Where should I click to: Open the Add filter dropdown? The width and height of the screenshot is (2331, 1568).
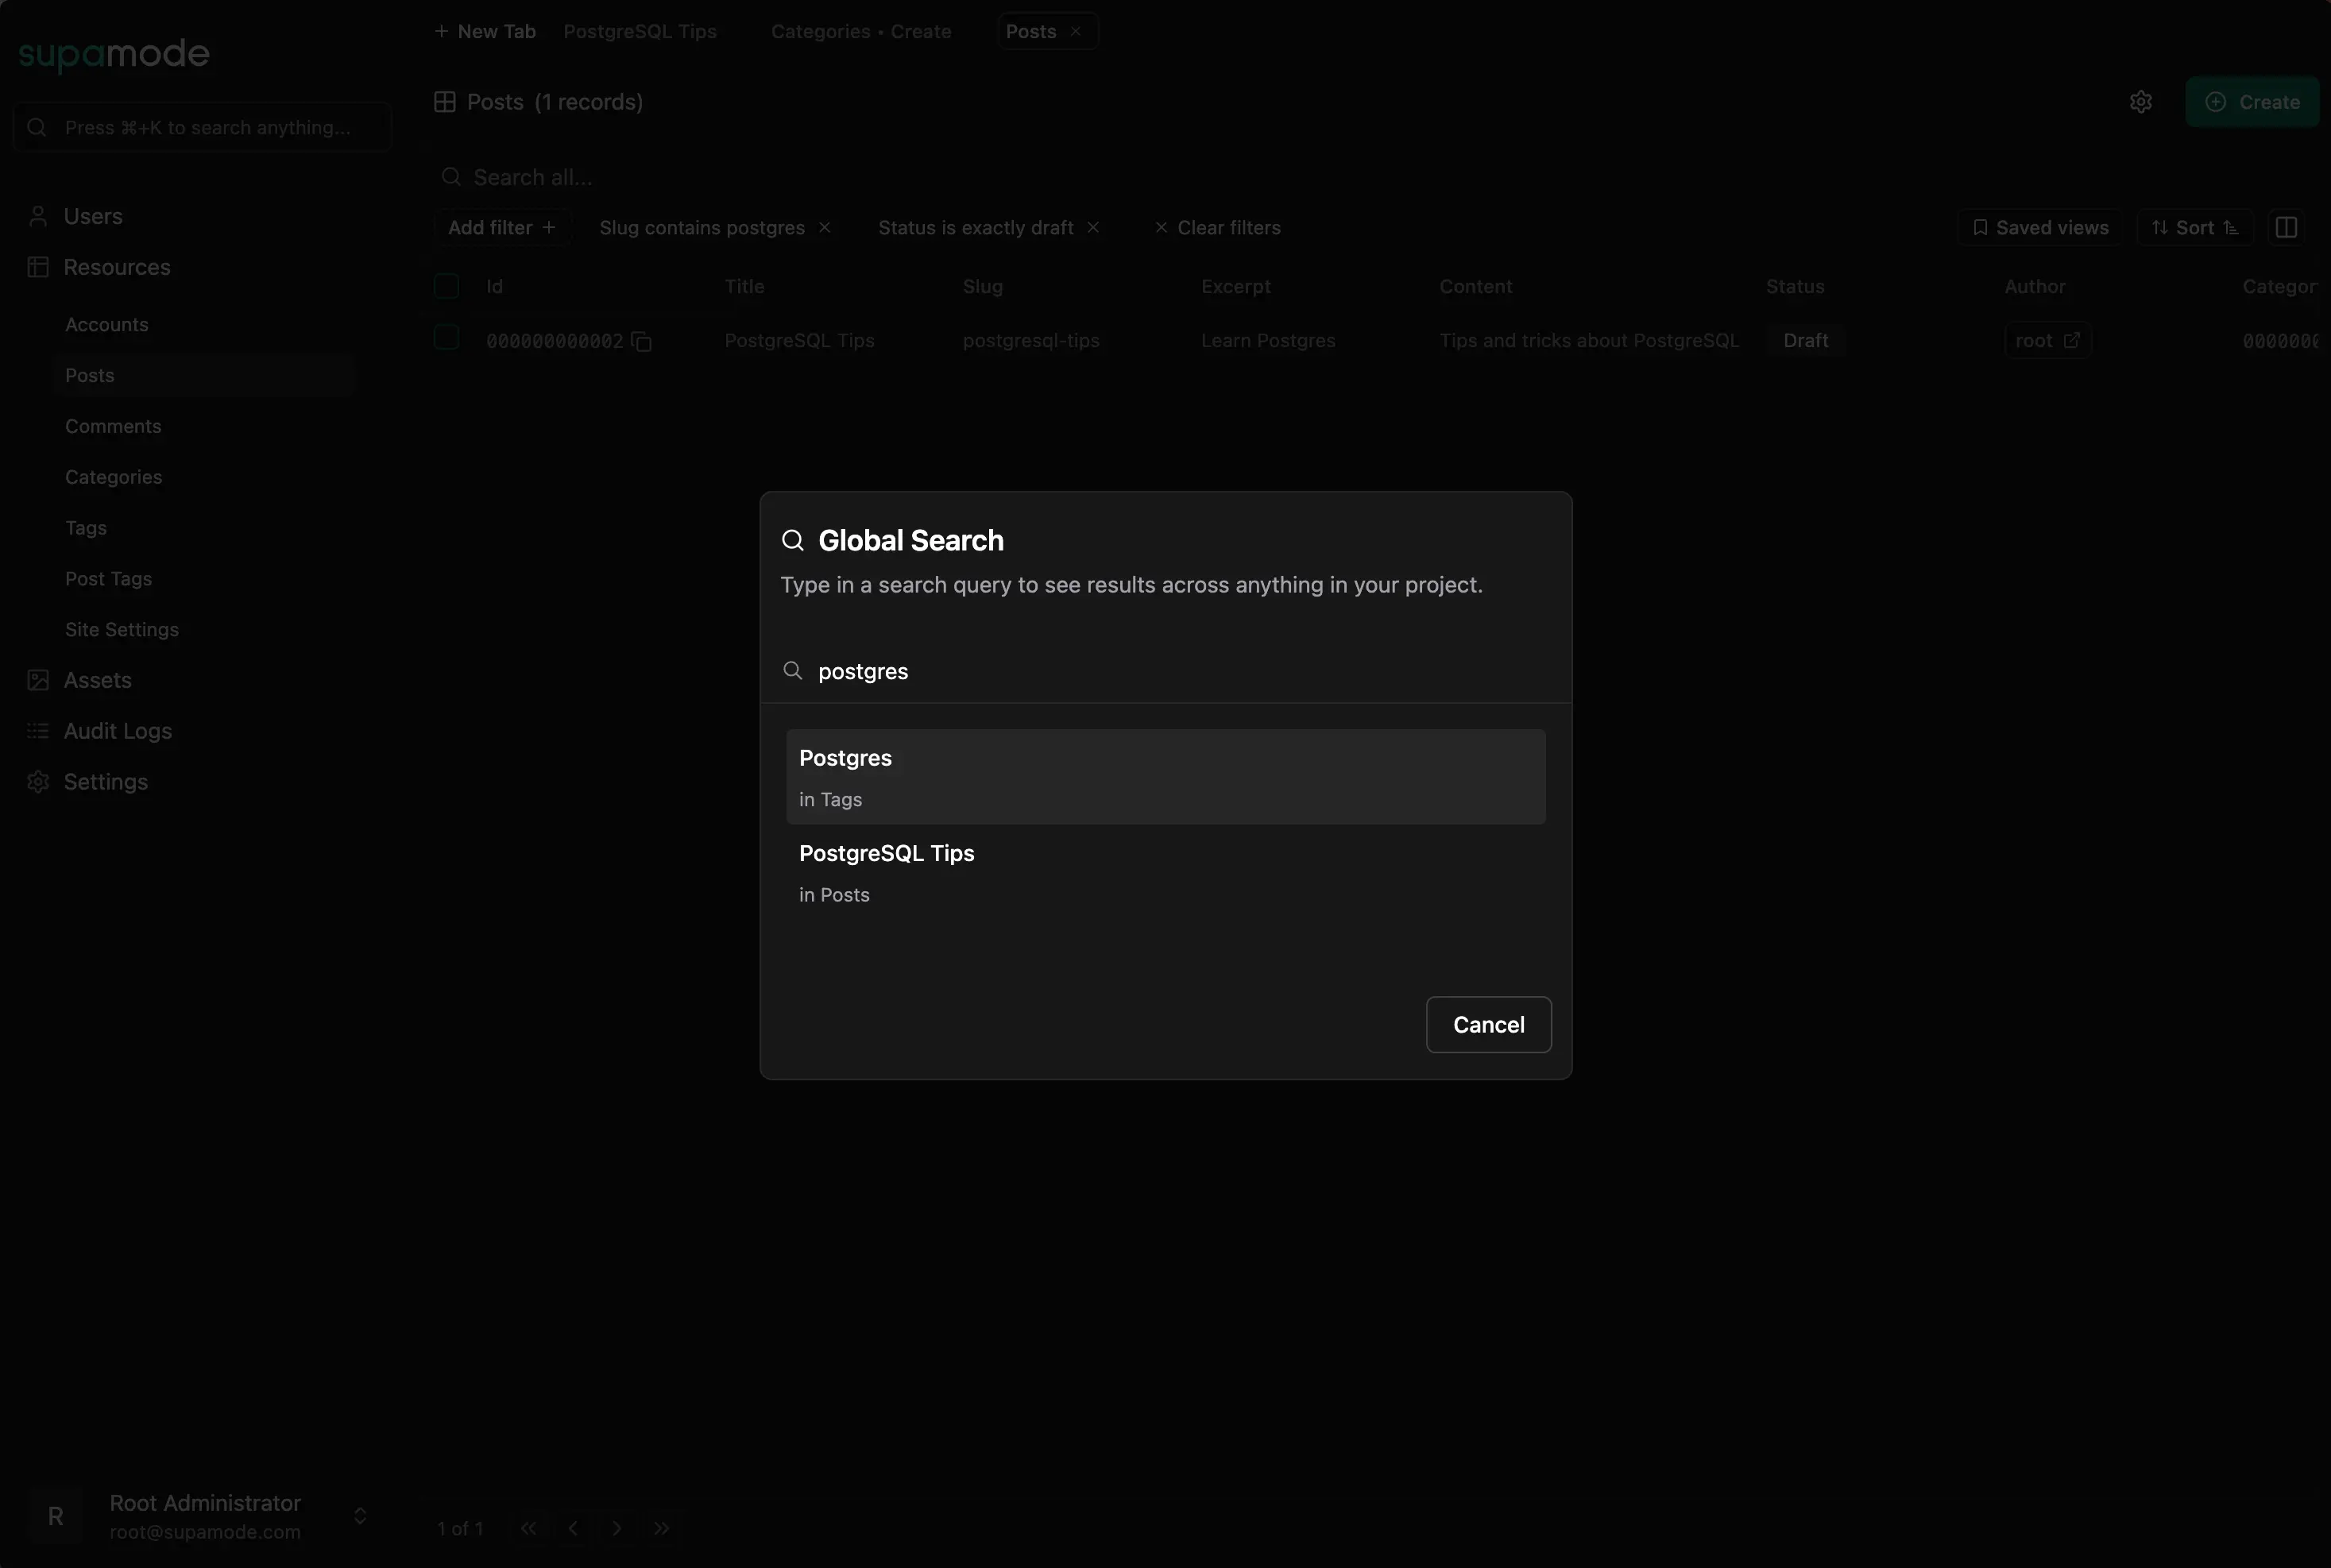[x=499, y=227]
